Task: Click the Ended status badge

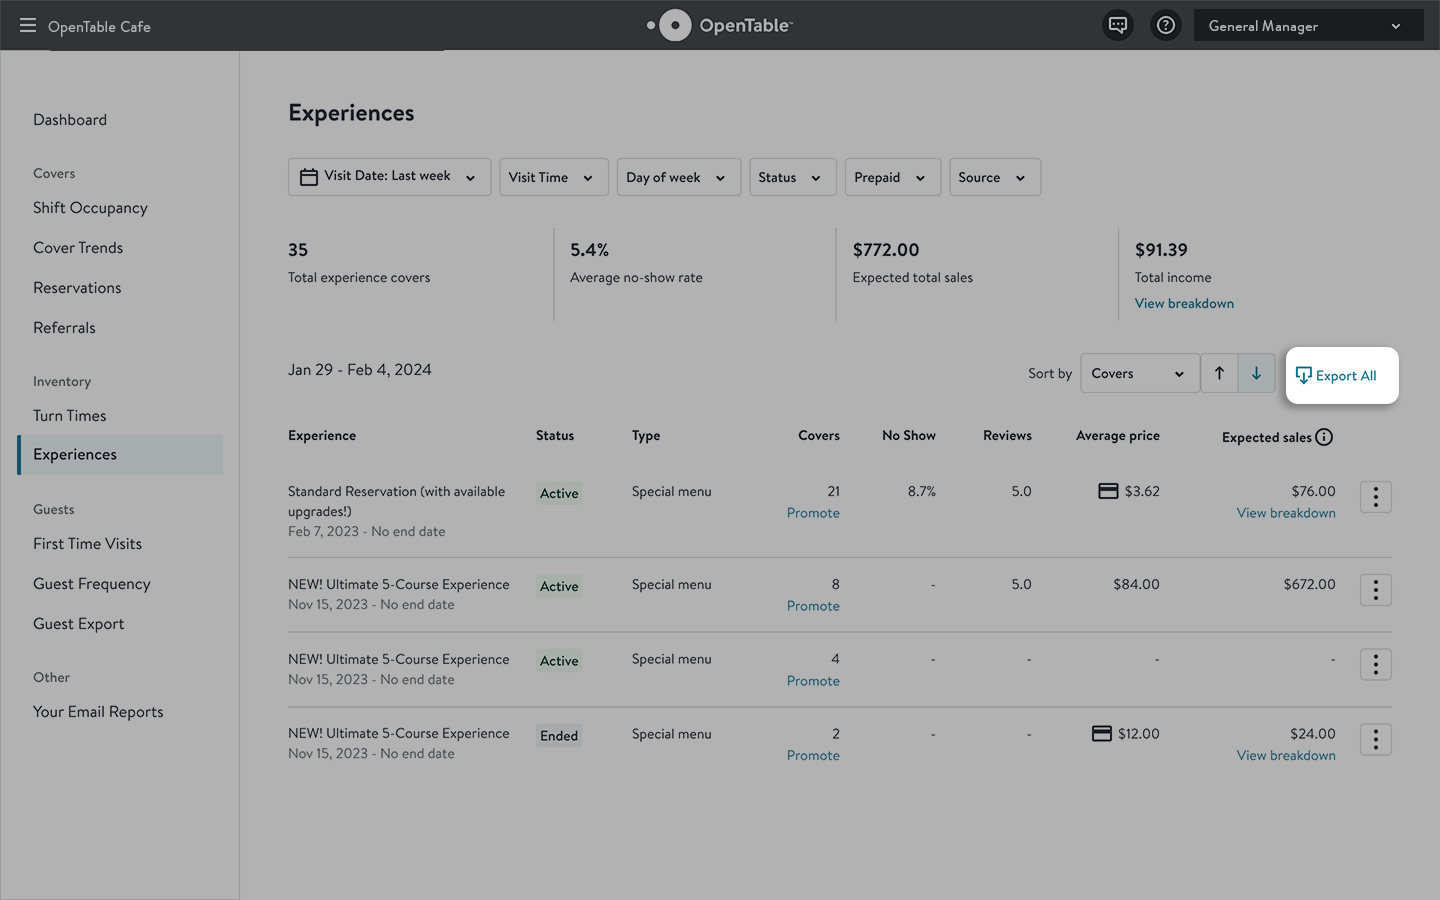Action: click(x=559, y=736)
